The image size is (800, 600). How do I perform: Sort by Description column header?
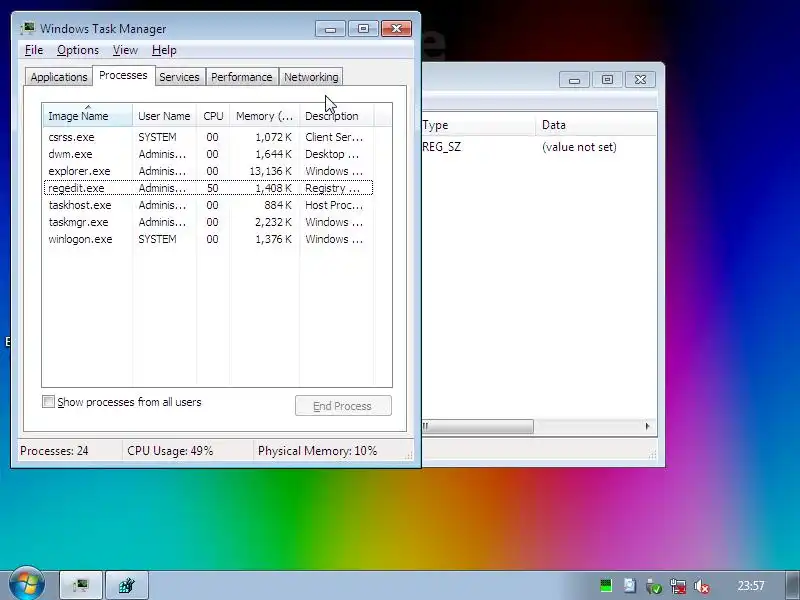(336, 116)
